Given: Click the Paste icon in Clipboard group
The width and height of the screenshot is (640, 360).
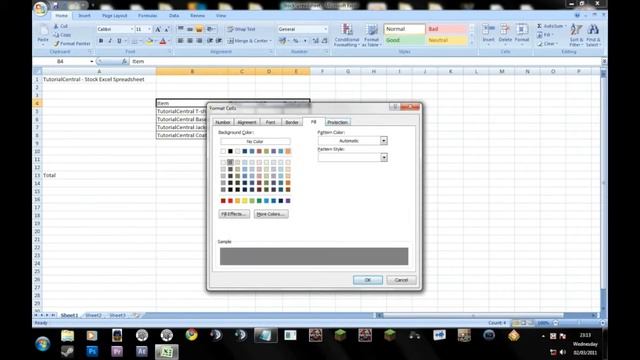Looking at the screenshot, I should [43, 31].
